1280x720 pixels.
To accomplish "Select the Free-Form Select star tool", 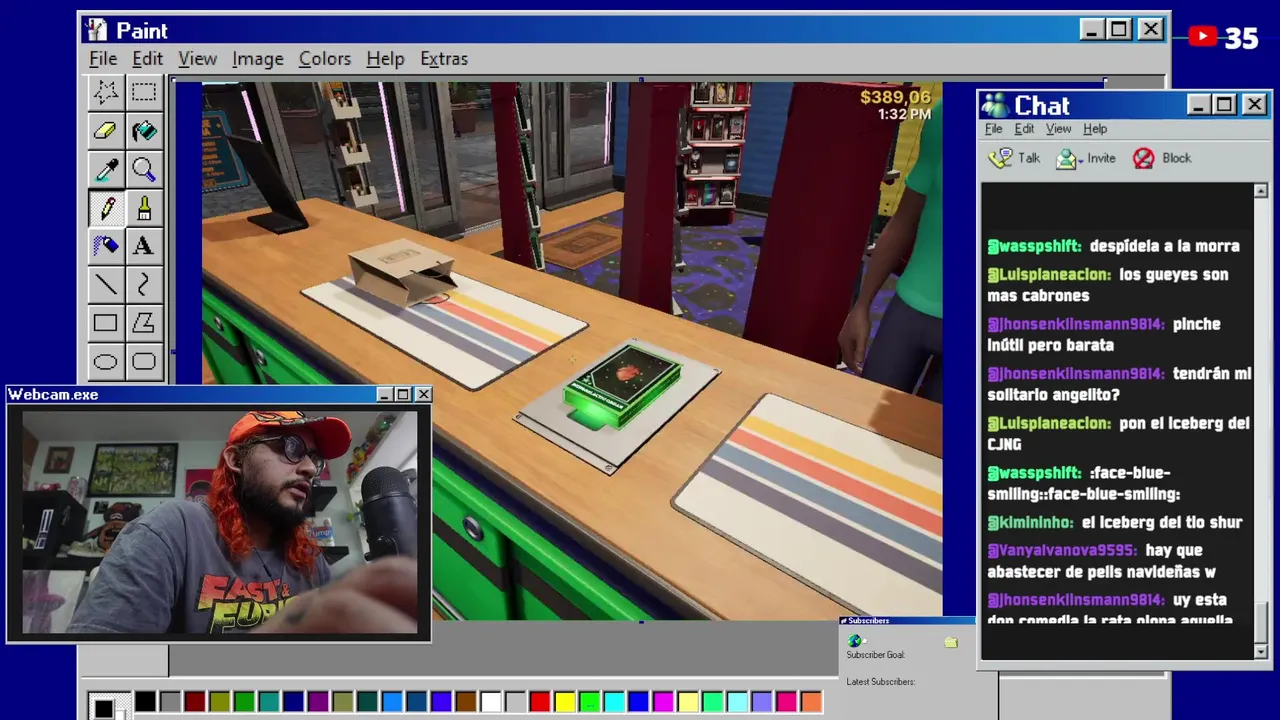I will pyautogui.click(x=105, y=93).
